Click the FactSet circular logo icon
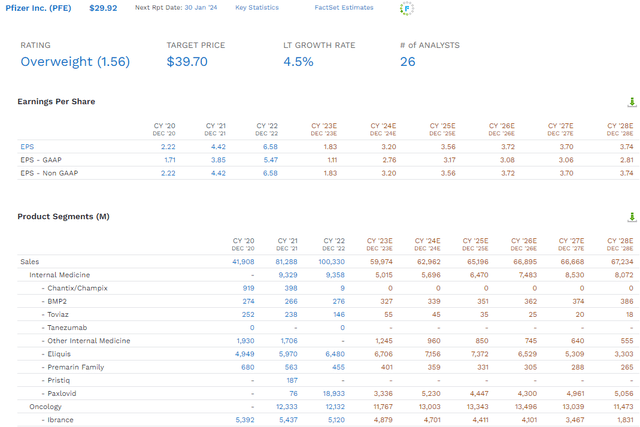 (407, 8)
